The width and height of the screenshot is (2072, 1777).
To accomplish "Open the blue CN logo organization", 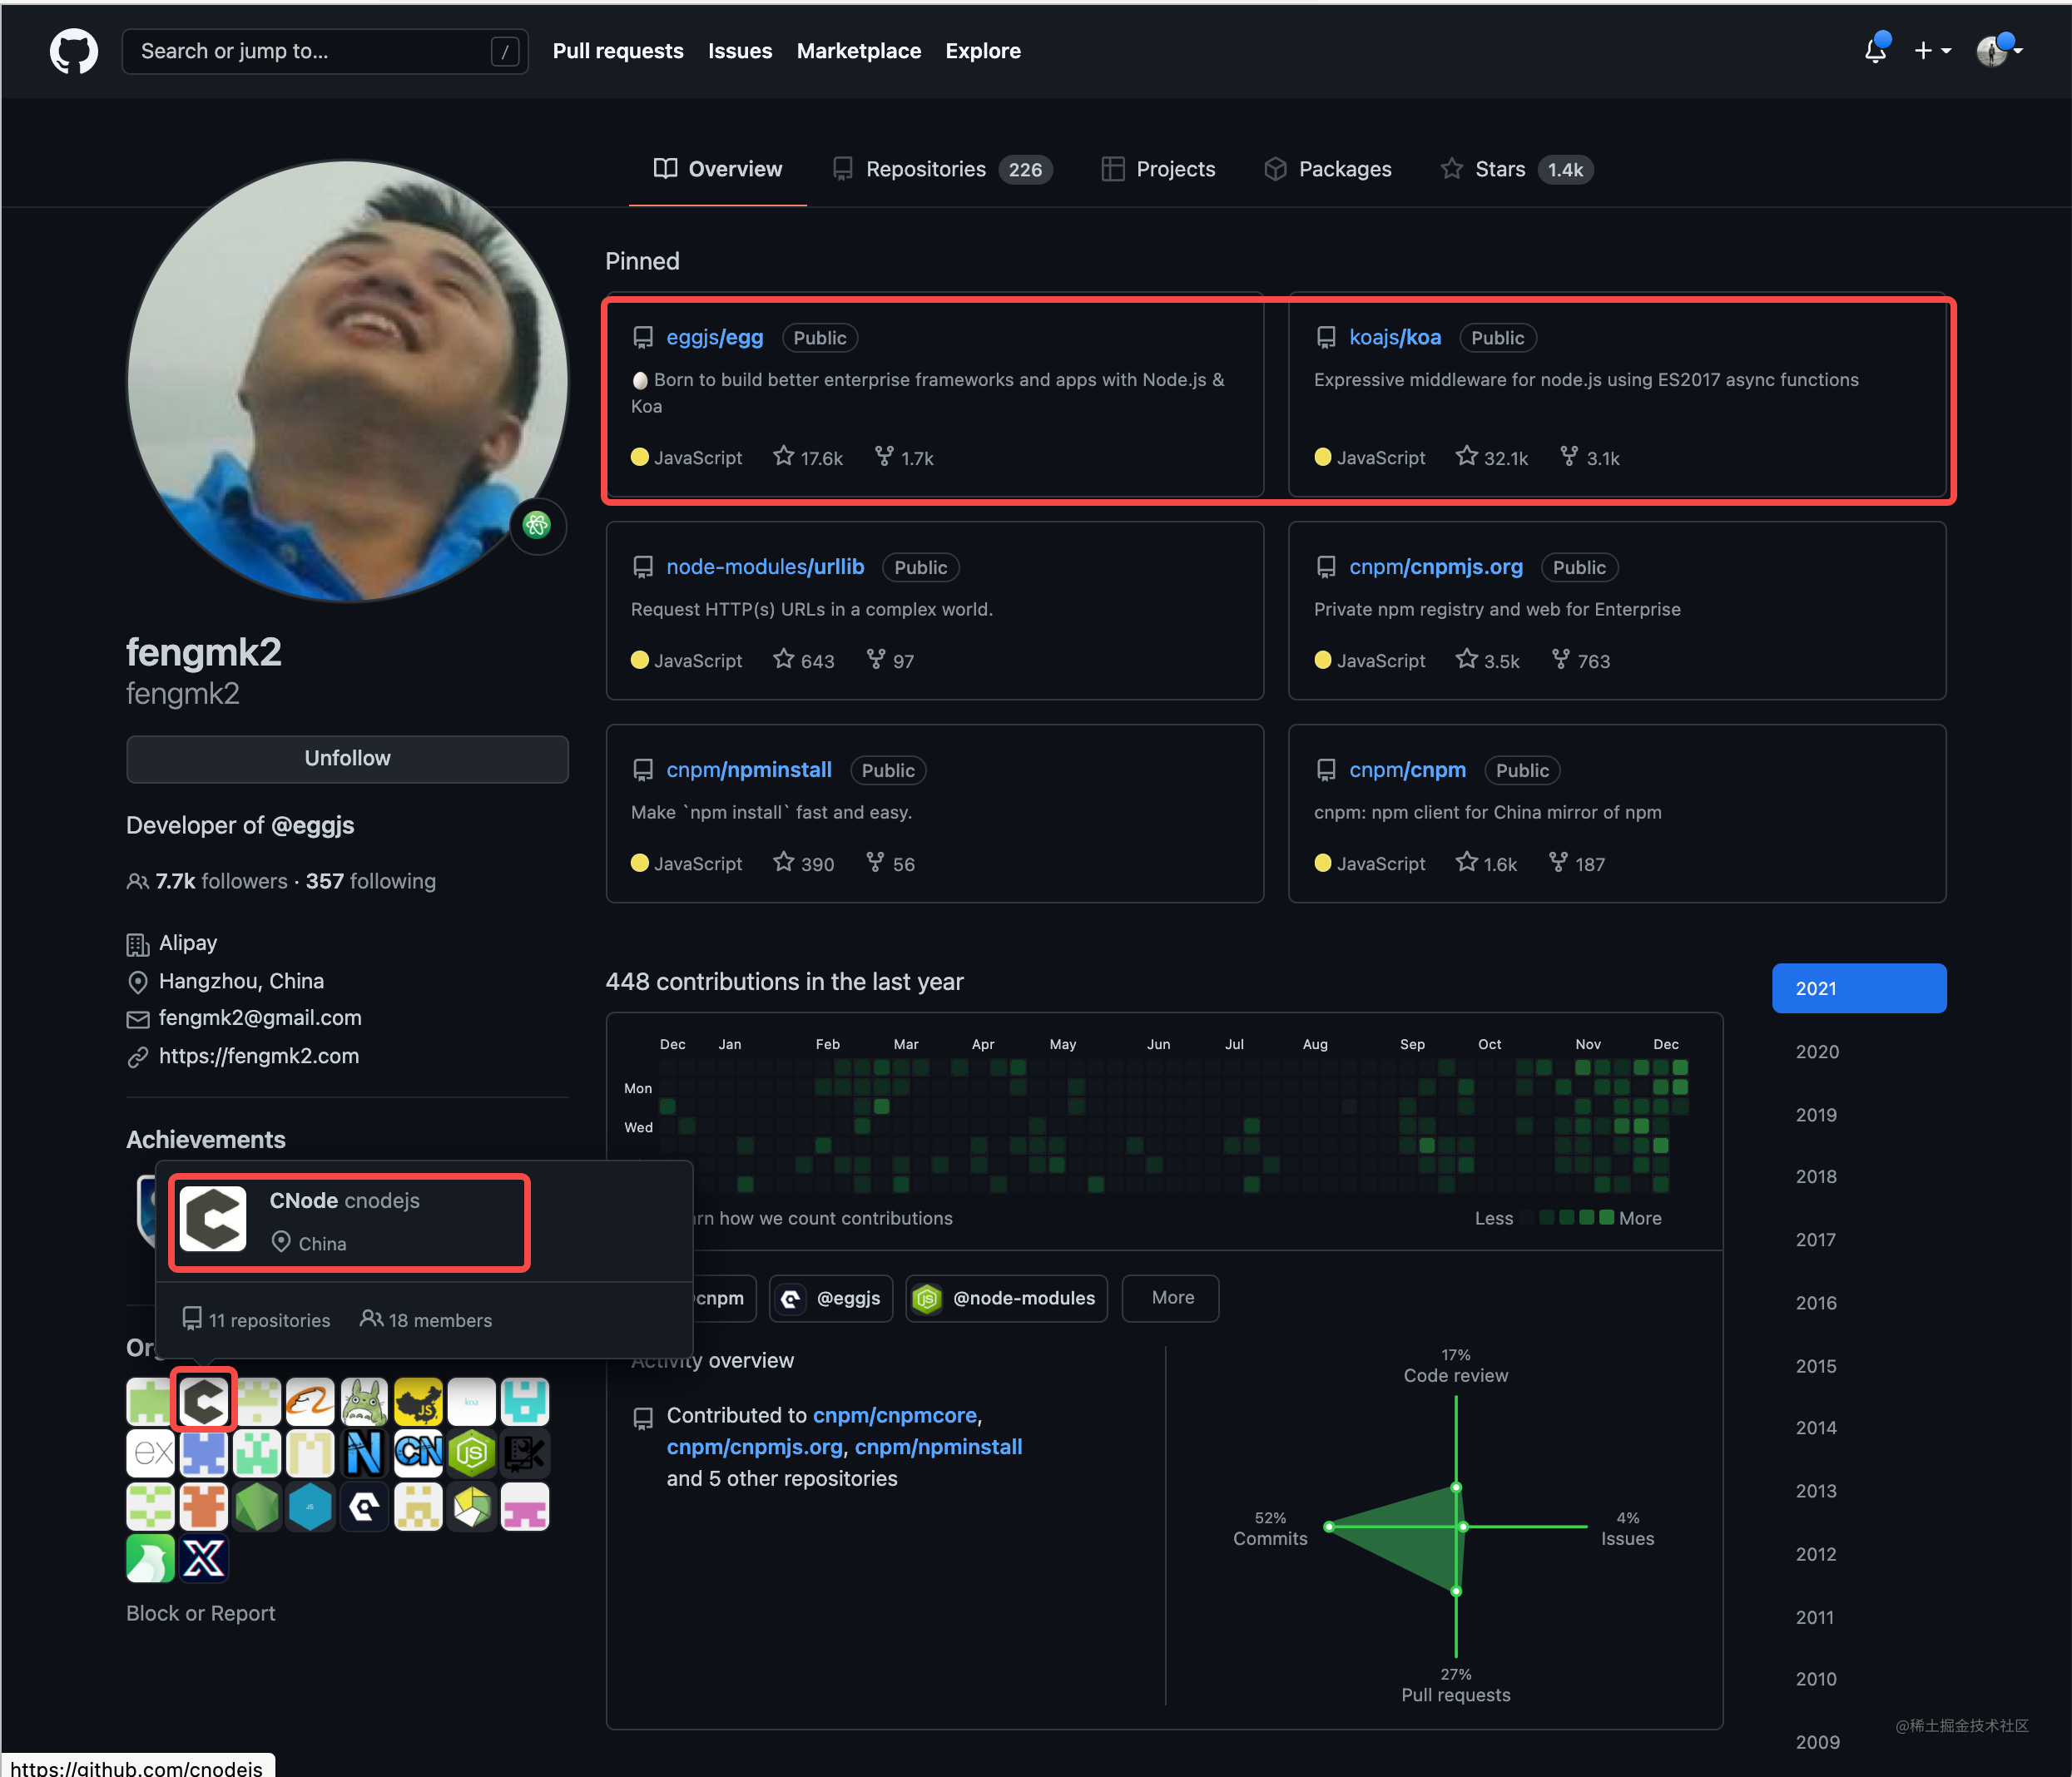I will coord(418,1454).
